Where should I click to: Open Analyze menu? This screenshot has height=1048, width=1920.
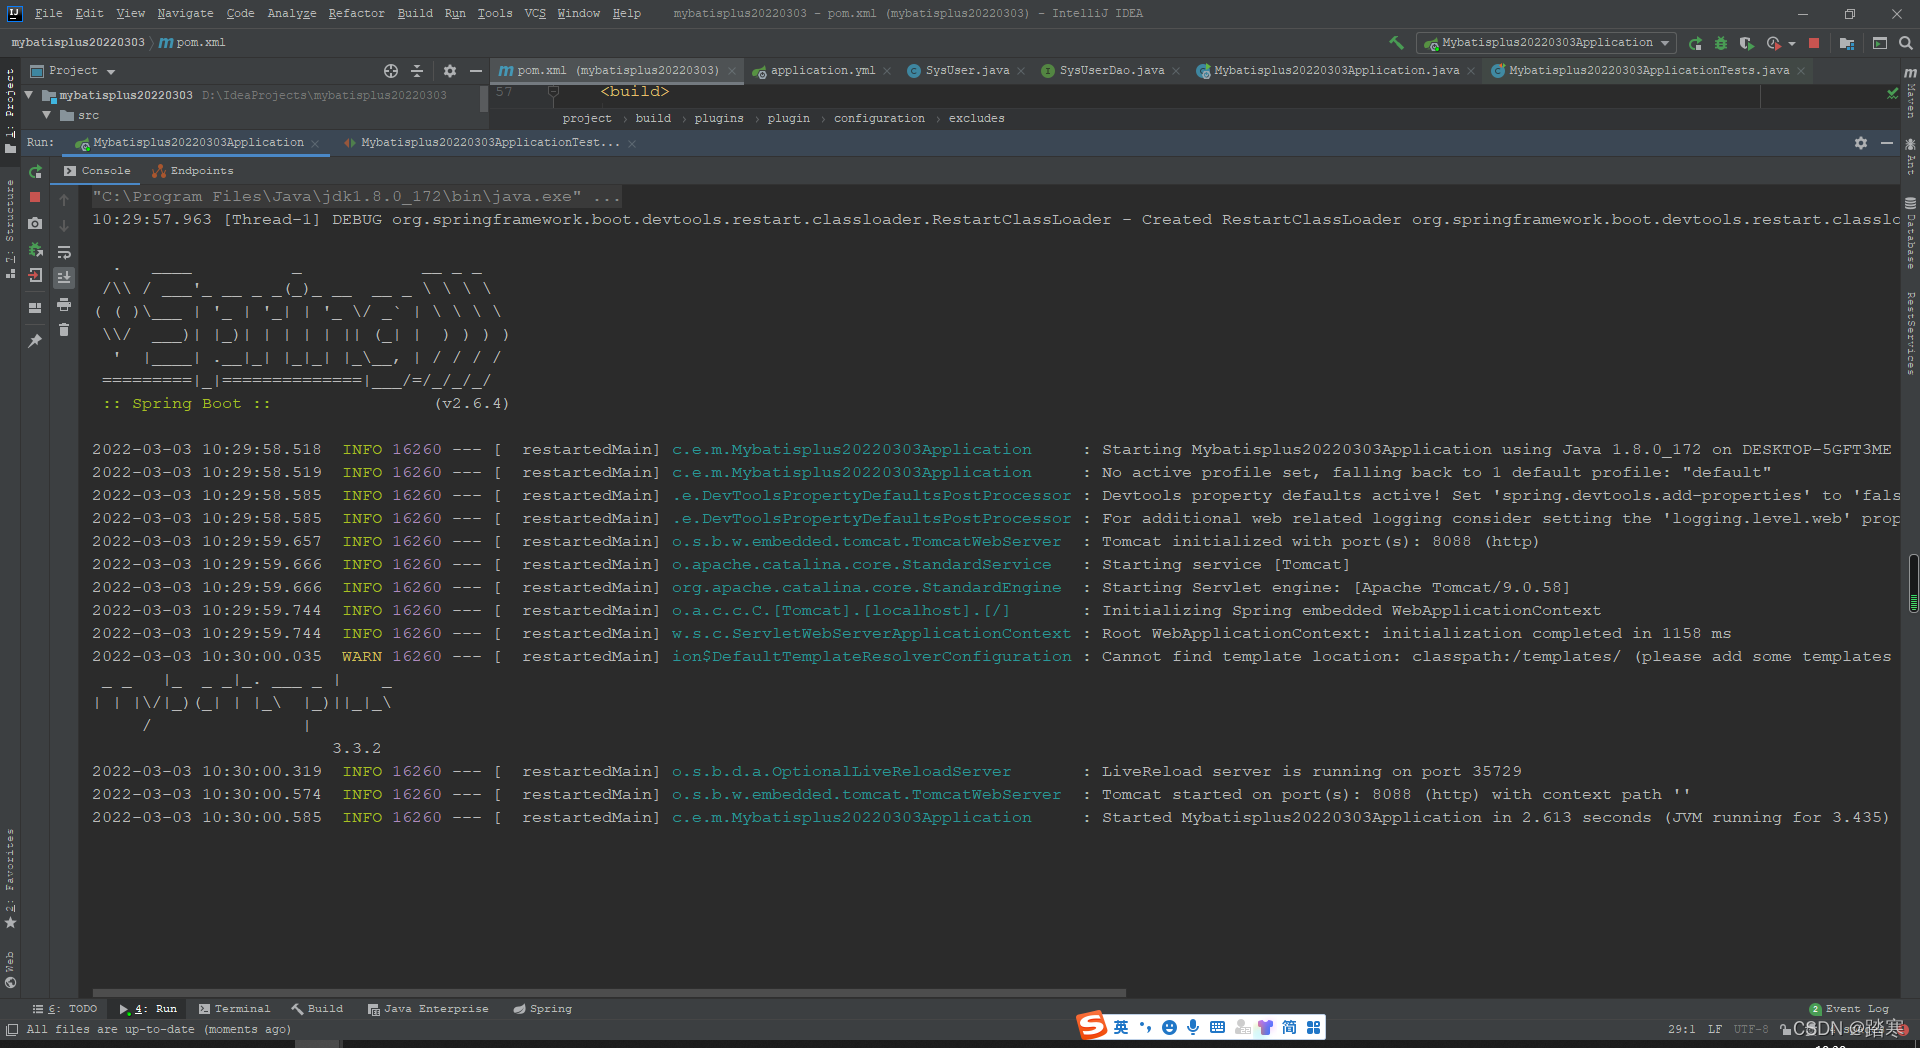tap(292, 13)
